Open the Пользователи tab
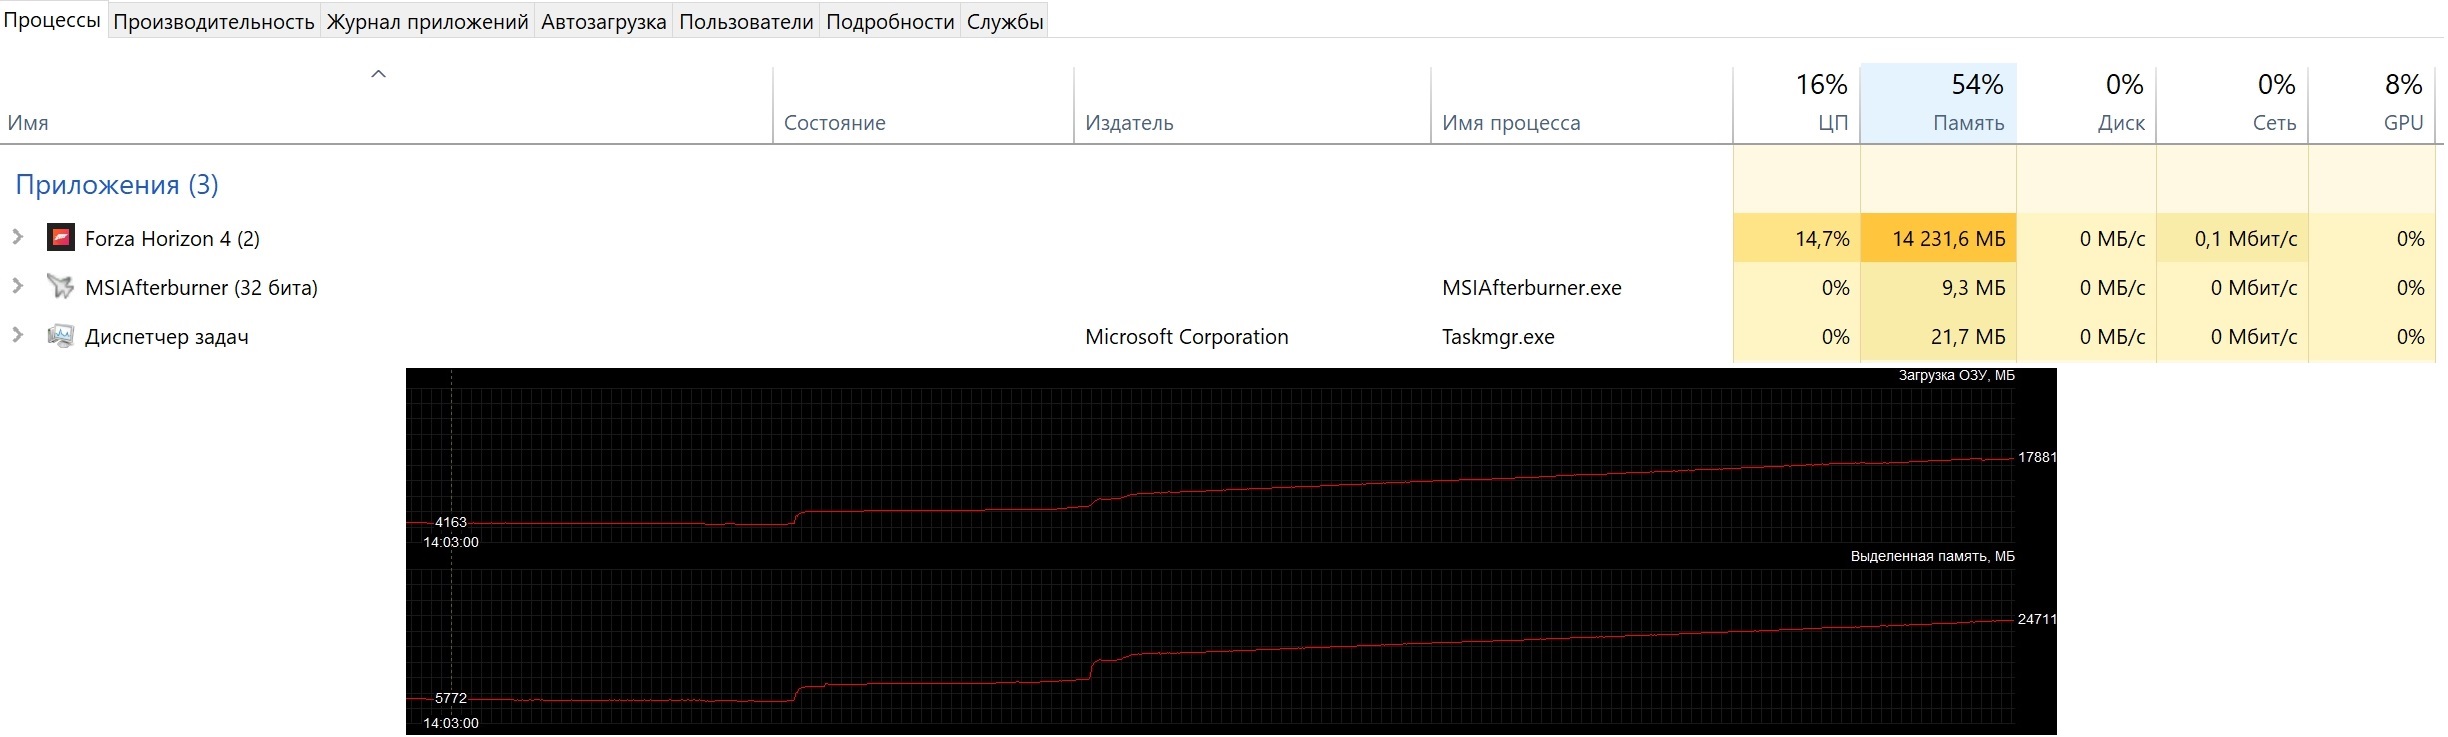This screenshot has height=737, width=2448. click(746, 21)
